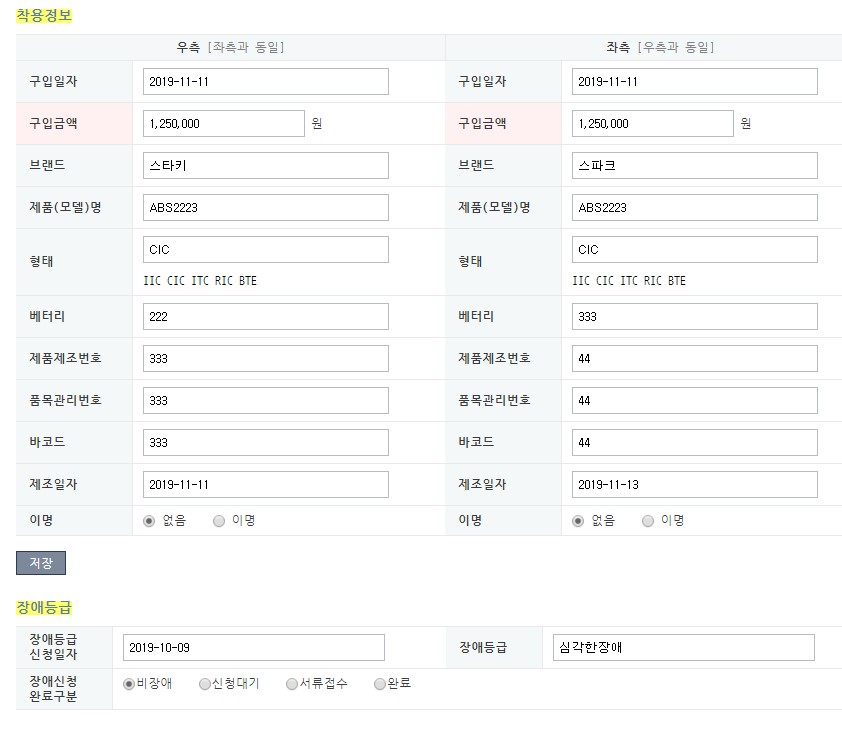Viewport: 842px width, 729px height.
Task: Choose 서류접수 for 장애신청 완료구분
Action: (292, 684)
